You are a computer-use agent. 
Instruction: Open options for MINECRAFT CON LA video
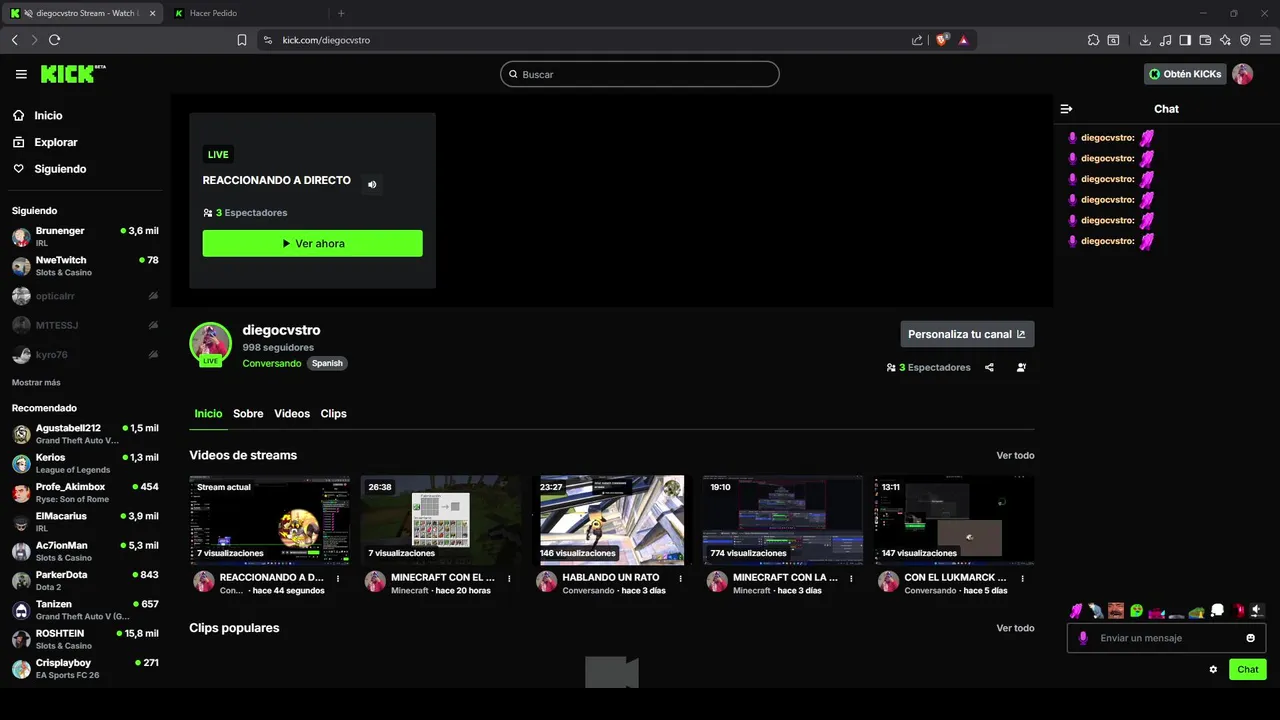[851, 578]
